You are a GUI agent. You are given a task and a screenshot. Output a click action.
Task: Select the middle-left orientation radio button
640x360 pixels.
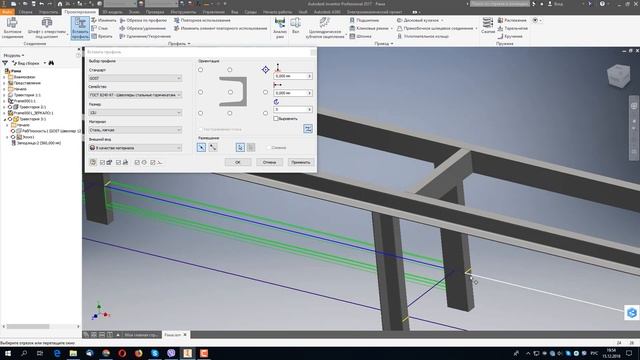click(200, 92)
